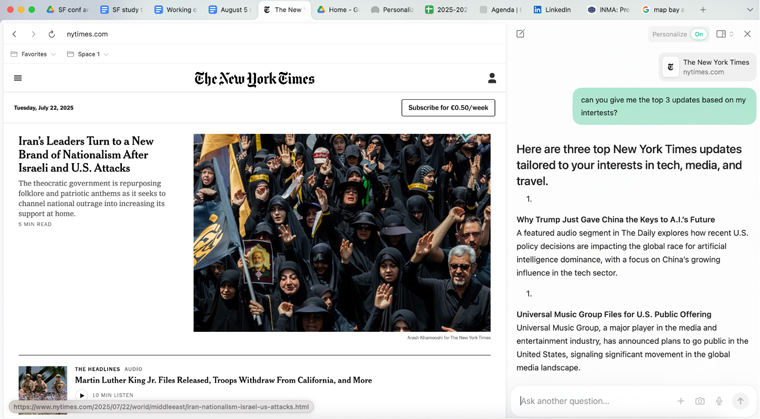Switch to the August 5 tab
Viewport: 760px width, 419px height.
(x=230, y=10)
